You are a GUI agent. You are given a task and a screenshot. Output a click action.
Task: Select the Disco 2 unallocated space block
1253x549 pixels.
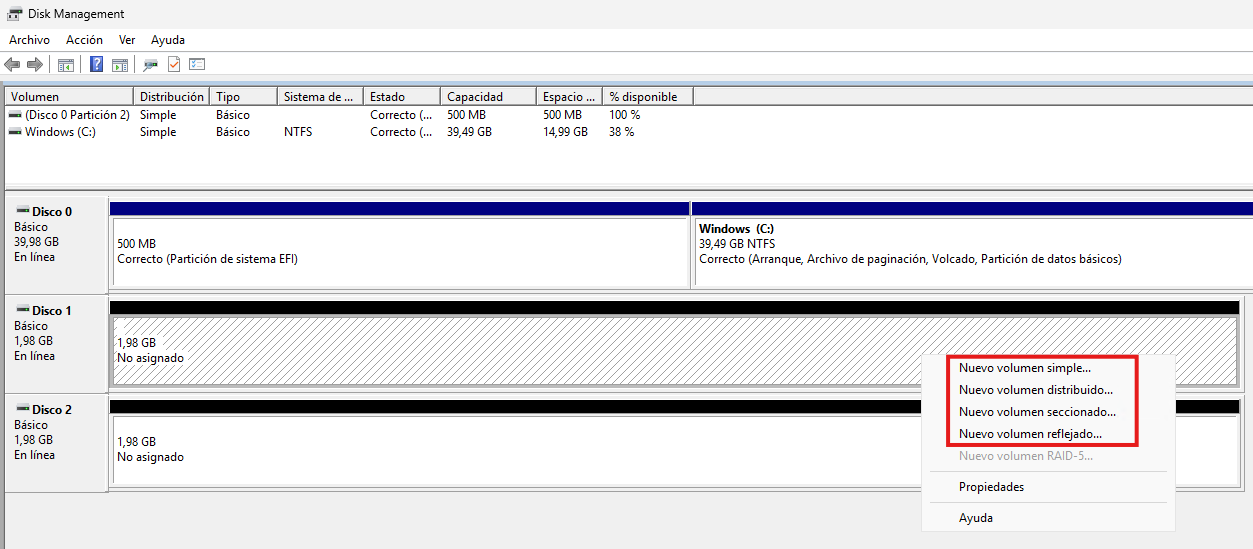[x=500, y=449]
